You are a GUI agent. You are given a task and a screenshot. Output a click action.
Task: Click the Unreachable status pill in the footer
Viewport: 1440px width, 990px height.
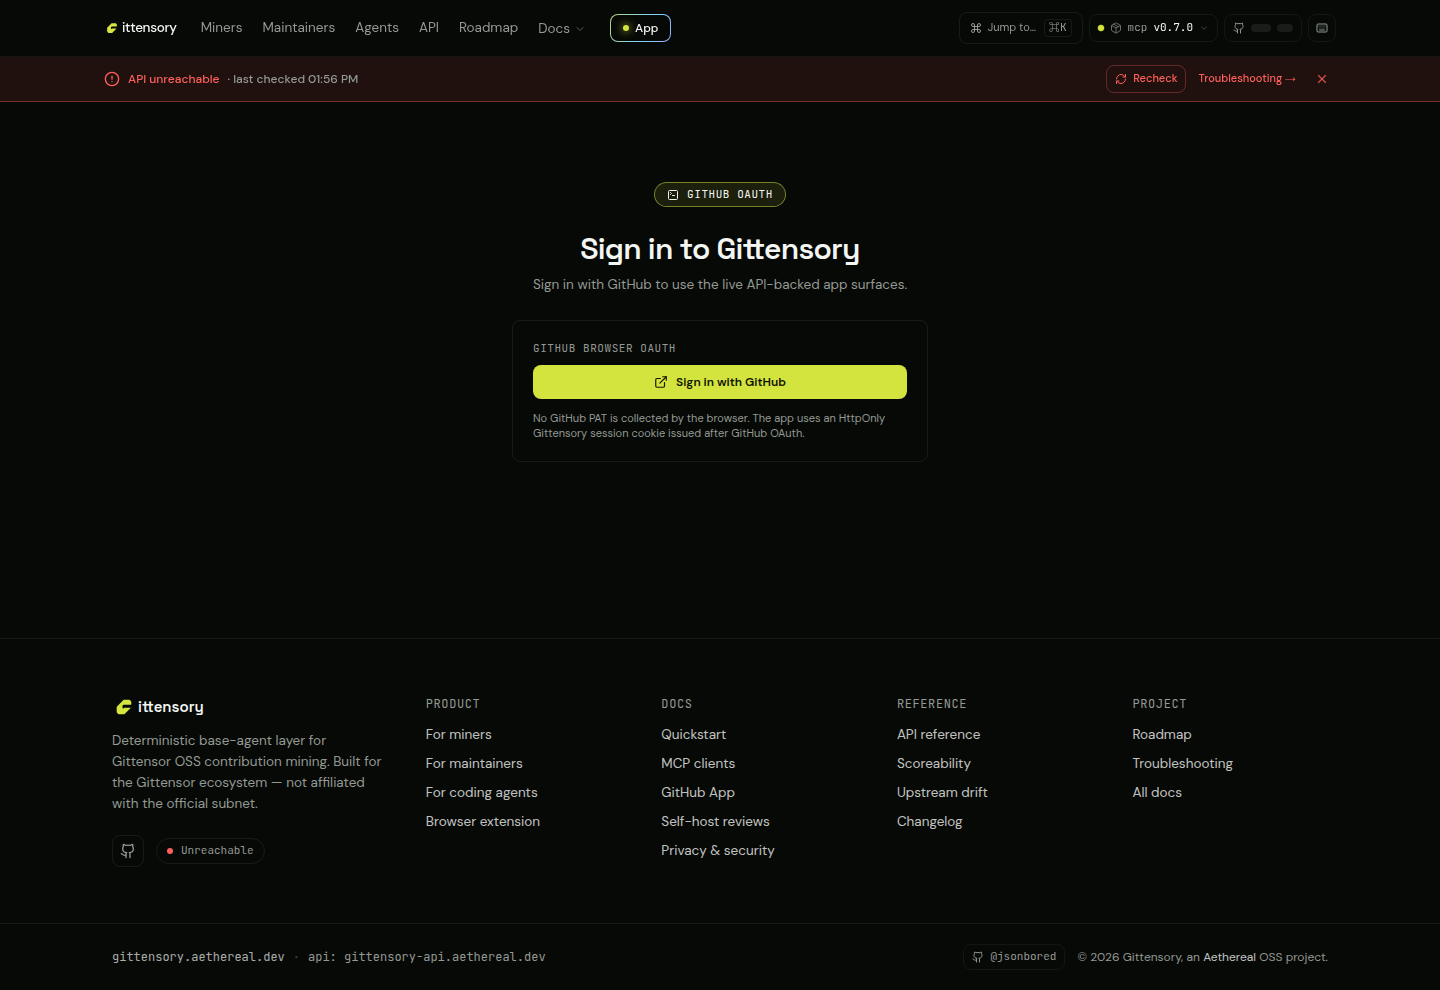click(210, 851)
